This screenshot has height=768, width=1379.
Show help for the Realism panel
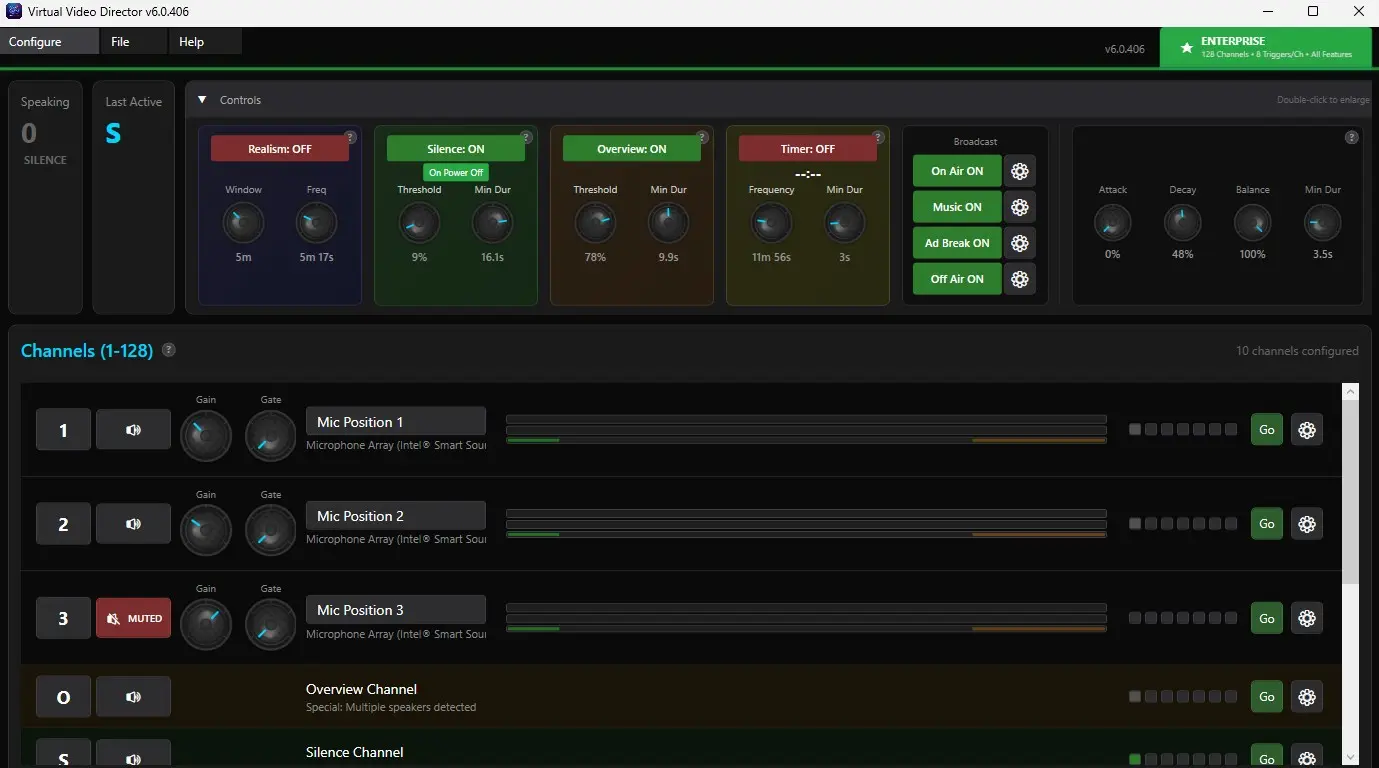tap(350, 137)
